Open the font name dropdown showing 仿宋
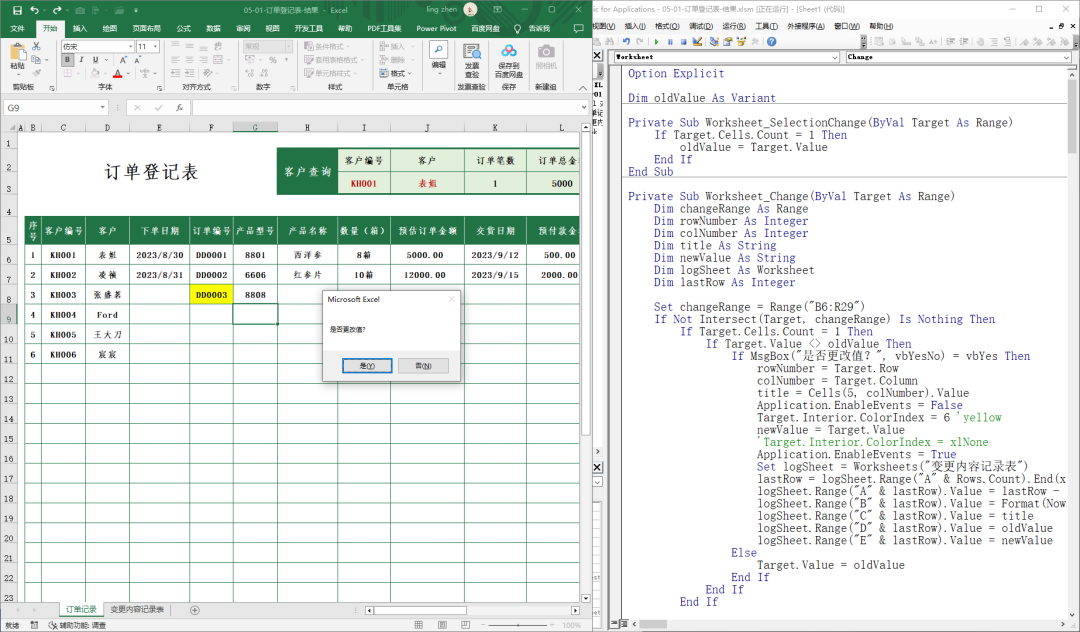The width and height of the screenshot is (1080, 632). pos(130,46)
